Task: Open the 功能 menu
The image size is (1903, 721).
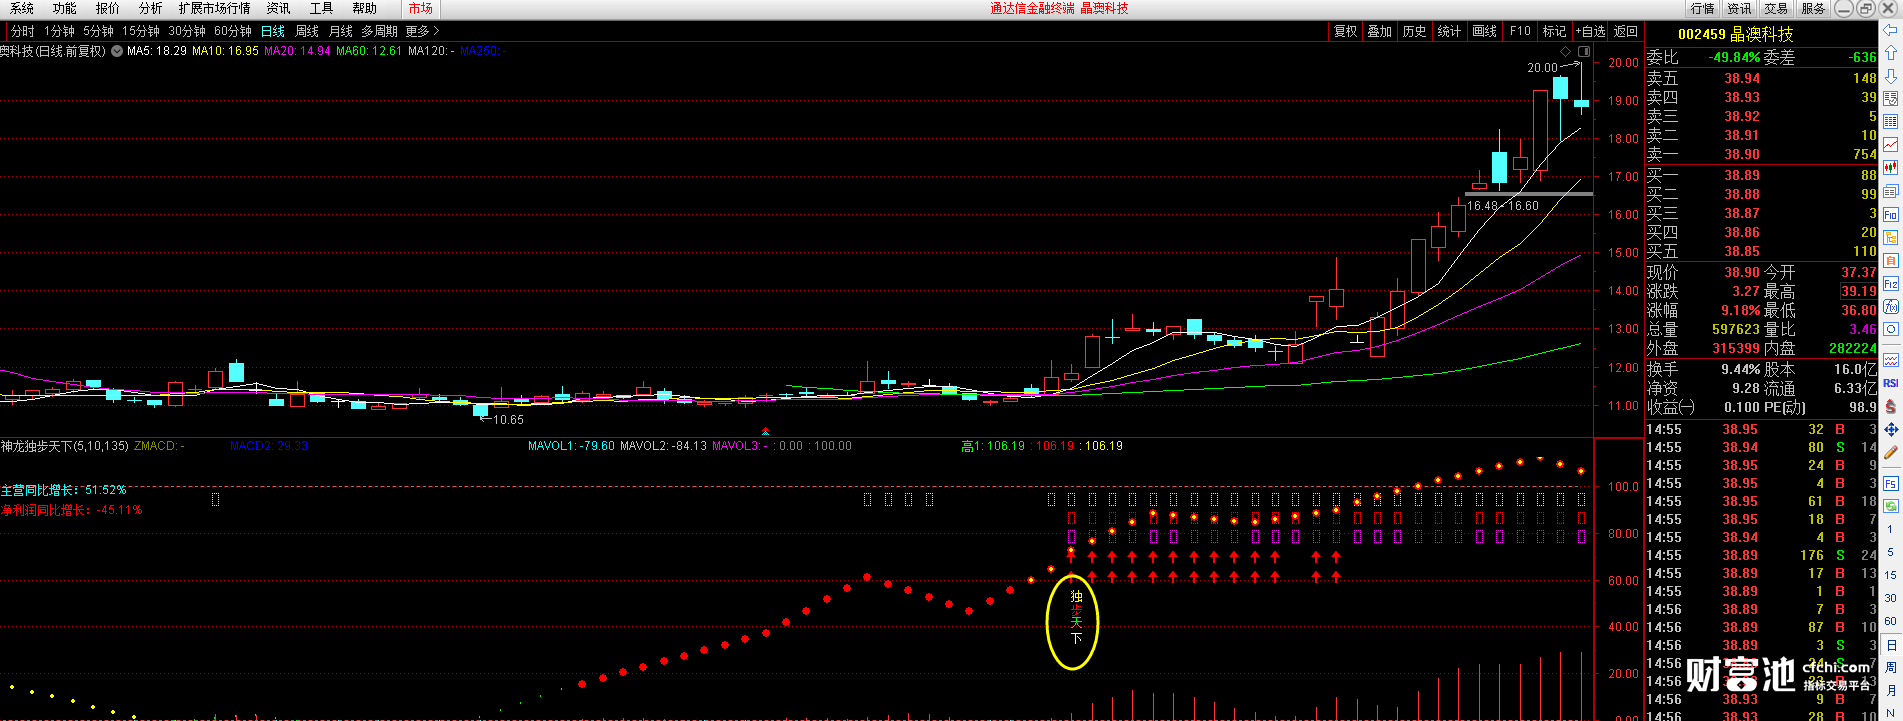Action: (64, 8)
